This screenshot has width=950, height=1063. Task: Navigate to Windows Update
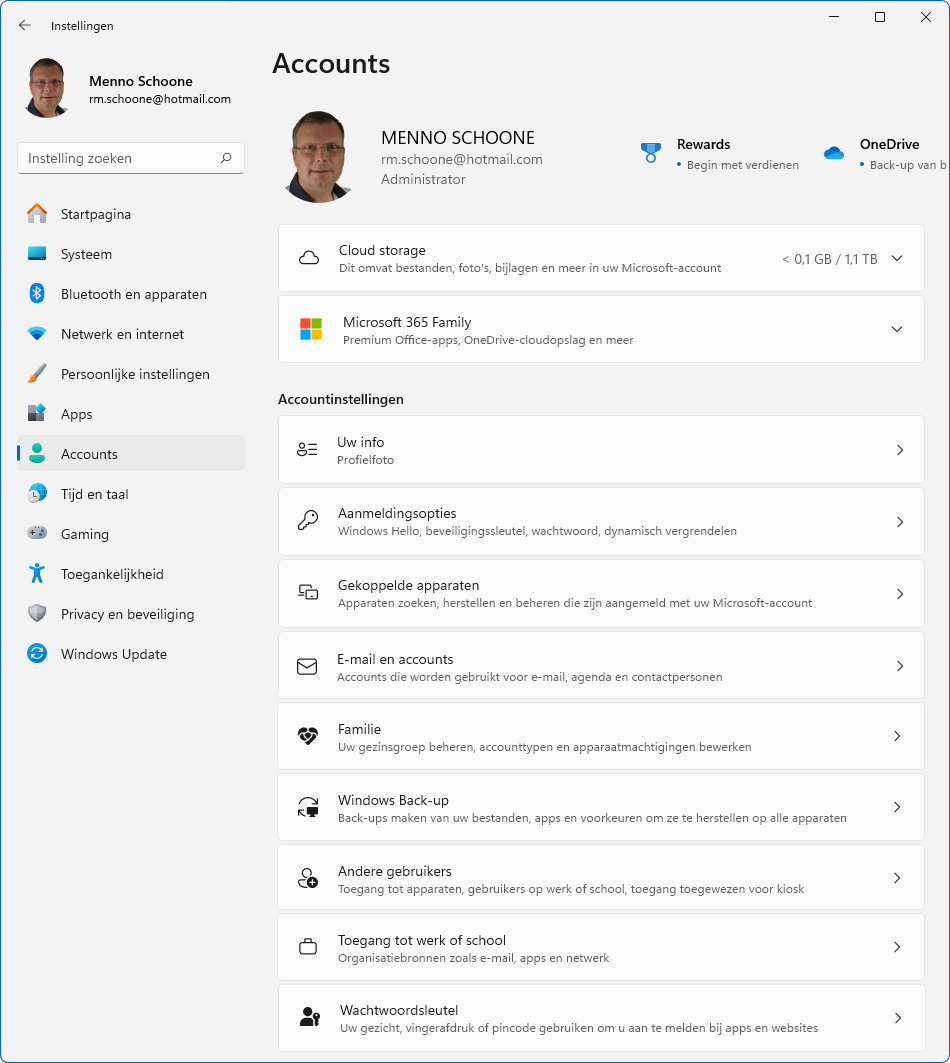click(131, 654)
